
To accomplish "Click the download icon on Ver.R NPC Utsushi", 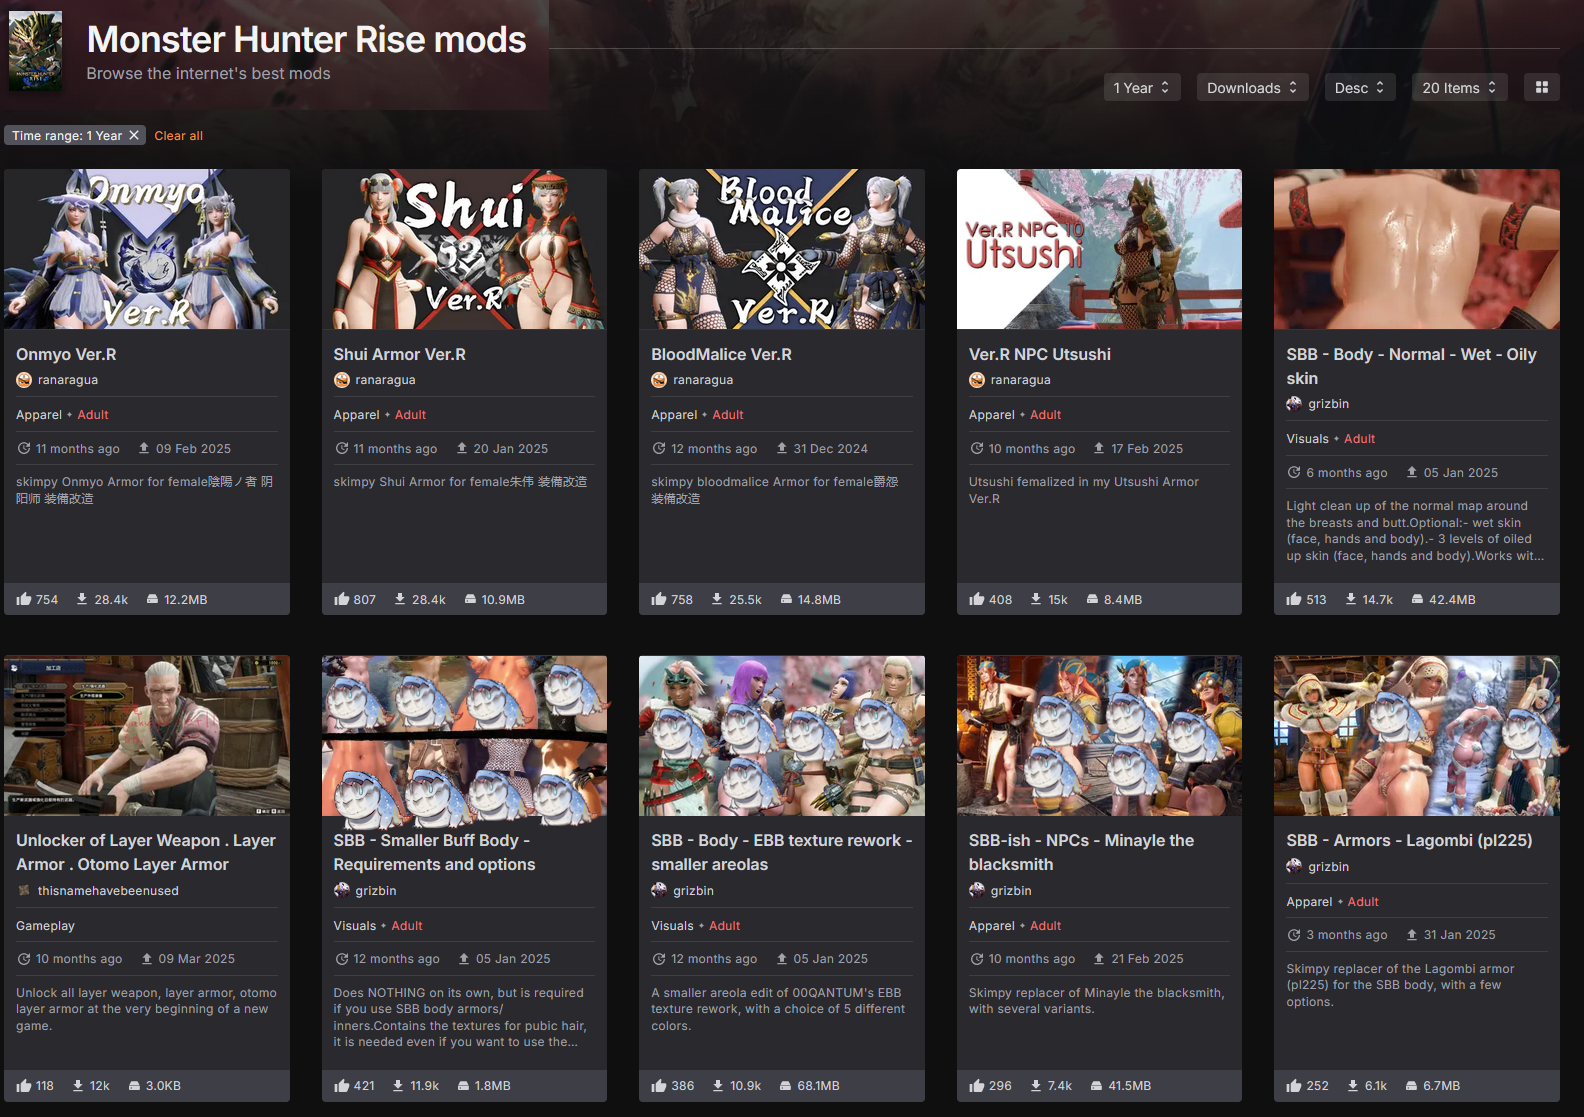I will [x=1036, y=599].
